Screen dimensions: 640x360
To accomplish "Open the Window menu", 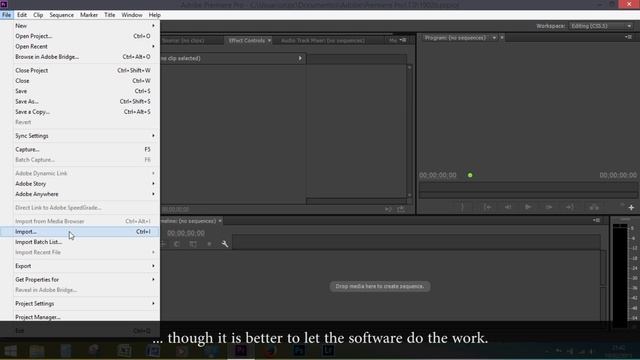I will pos(132,15).
